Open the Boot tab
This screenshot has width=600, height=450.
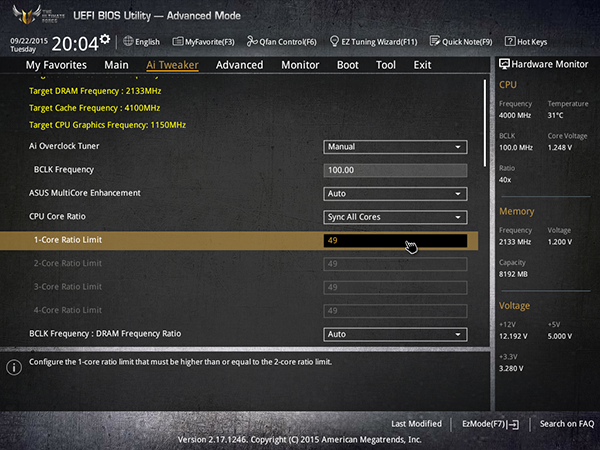(x=347, y=65)
